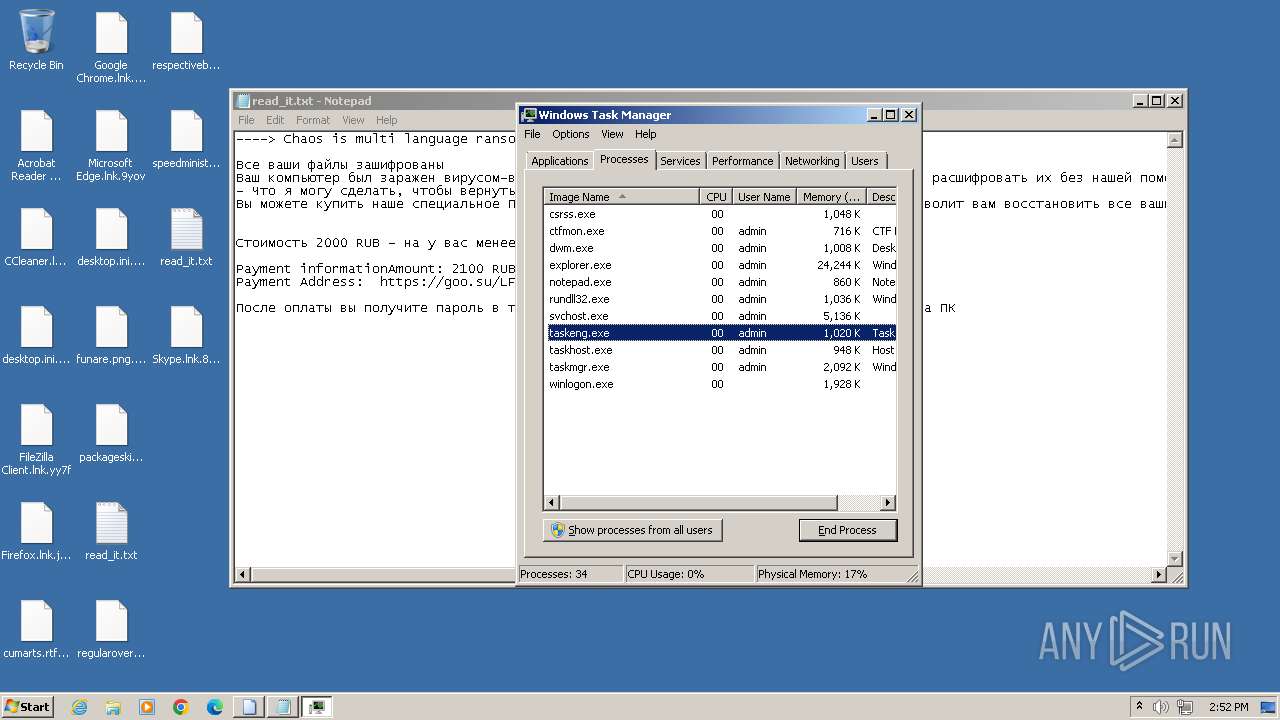Viewport: 1280px width, 720px height.
Task: Select read_it.txt icon beside desktop.ini
Action: pos(186,237)
